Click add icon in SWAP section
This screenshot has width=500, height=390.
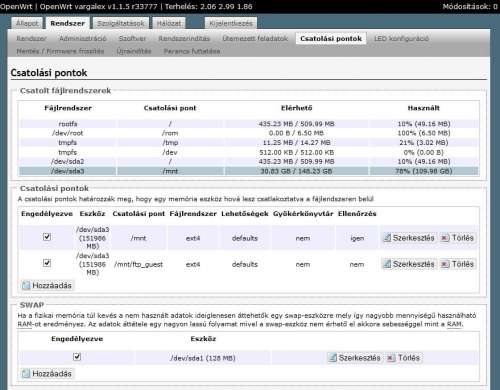[26, 373]
